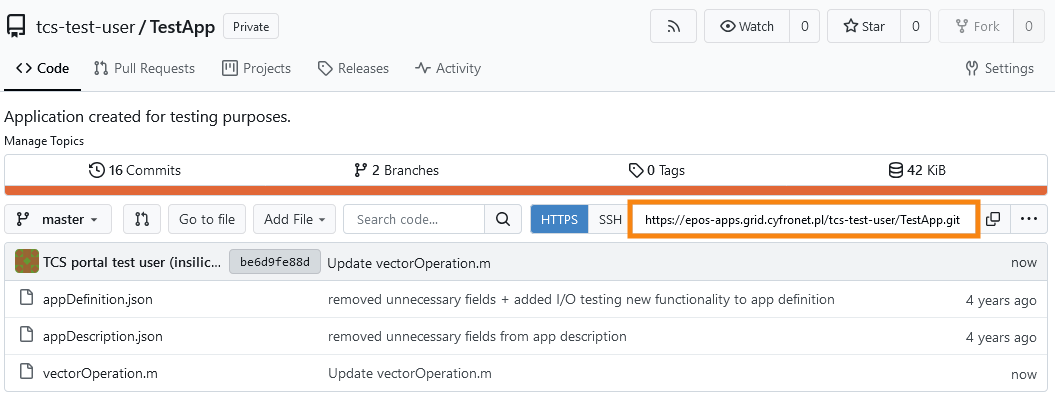Open commit be6d9fe88d
The image size is (1055, 403).
click(275, 262)
